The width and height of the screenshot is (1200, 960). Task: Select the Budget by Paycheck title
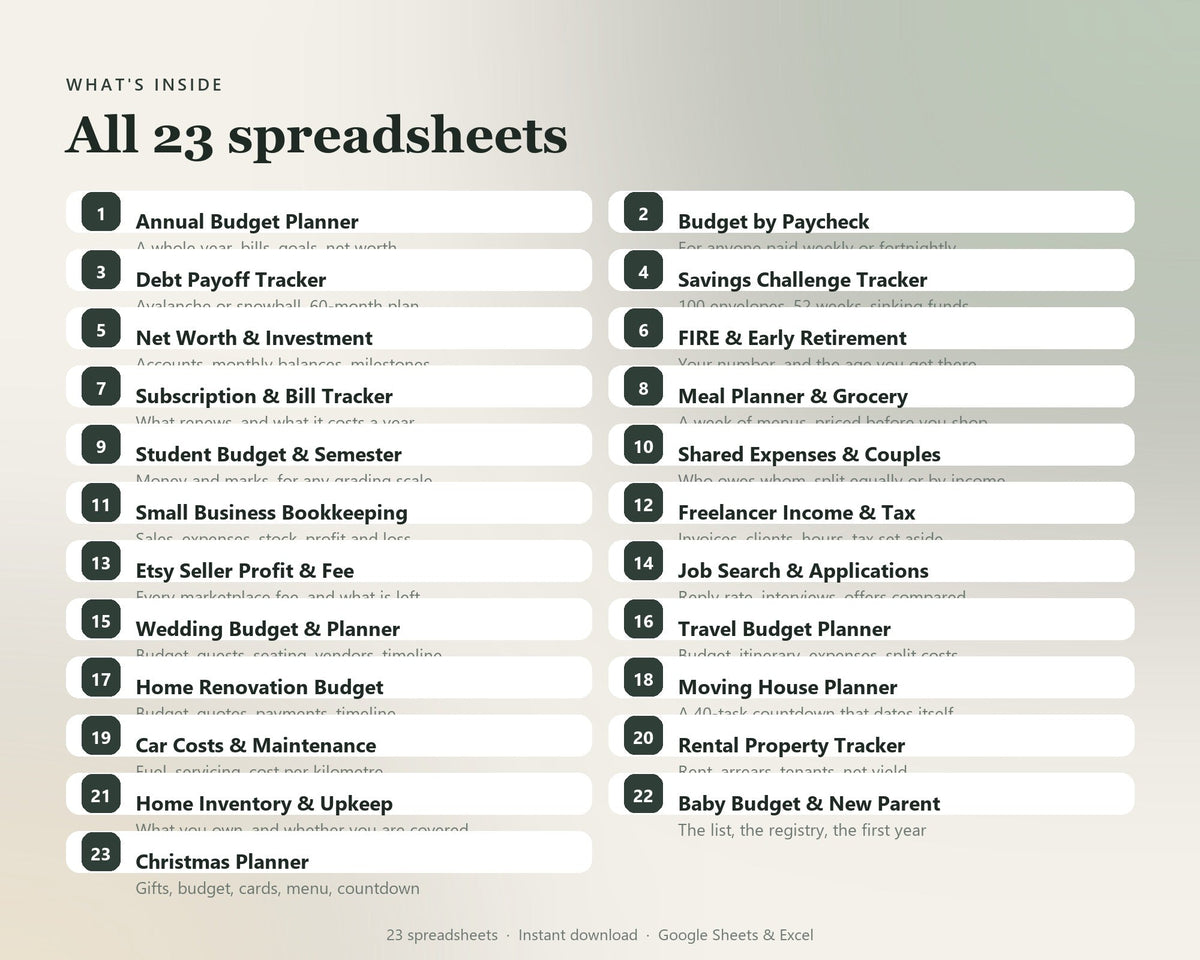[x=774, y=222]
